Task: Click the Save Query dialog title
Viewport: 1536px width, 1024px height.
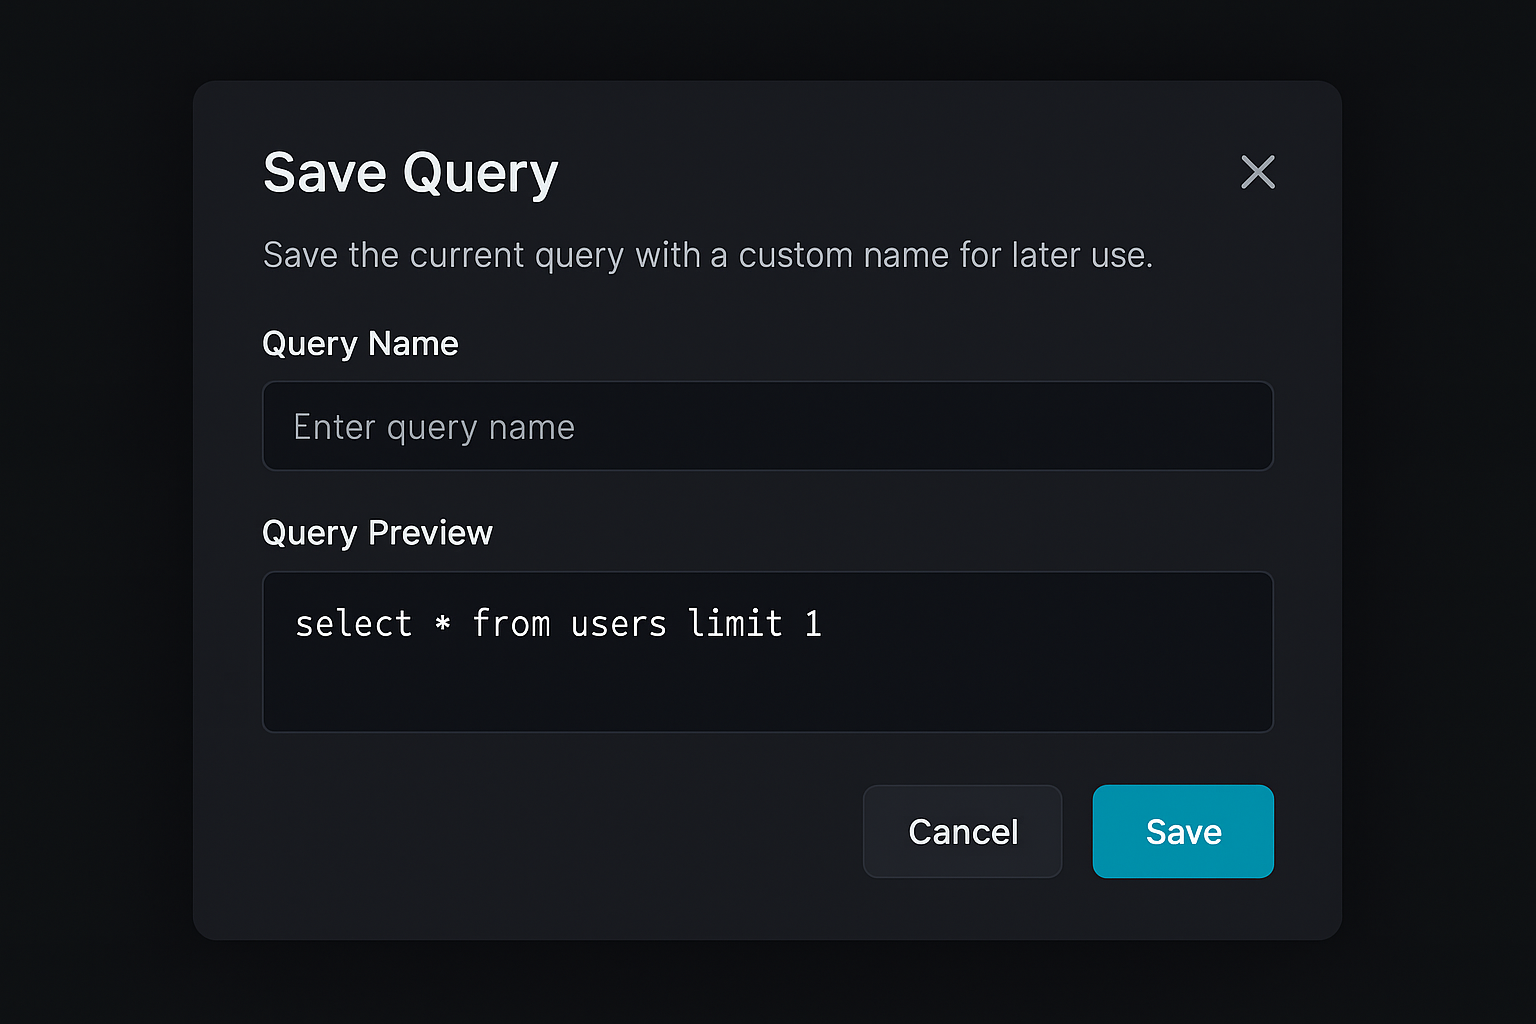Action: [x=410, y=172]
